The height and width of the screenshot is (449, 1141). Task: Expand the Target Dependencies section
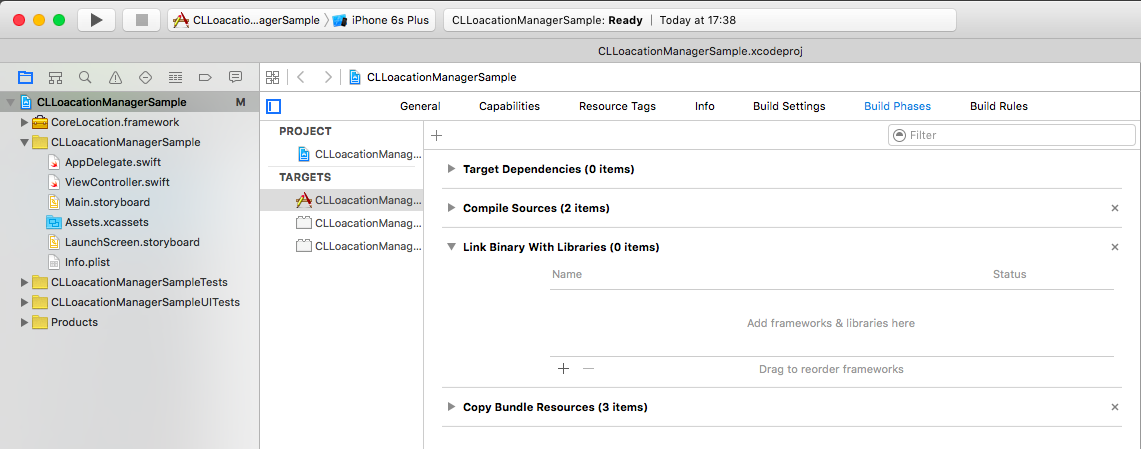[x=452, y=169]
